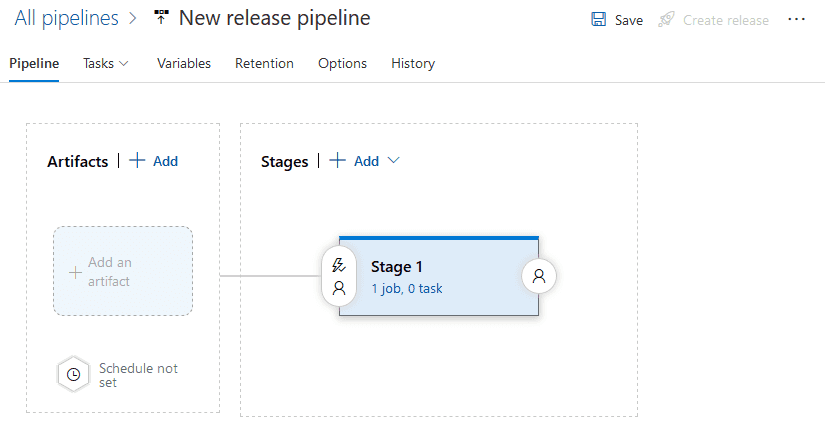Viewport: 825px width, 448px height.
Task: Click the 'Add an artifact' placeholder box
Action: coord(122,272)
